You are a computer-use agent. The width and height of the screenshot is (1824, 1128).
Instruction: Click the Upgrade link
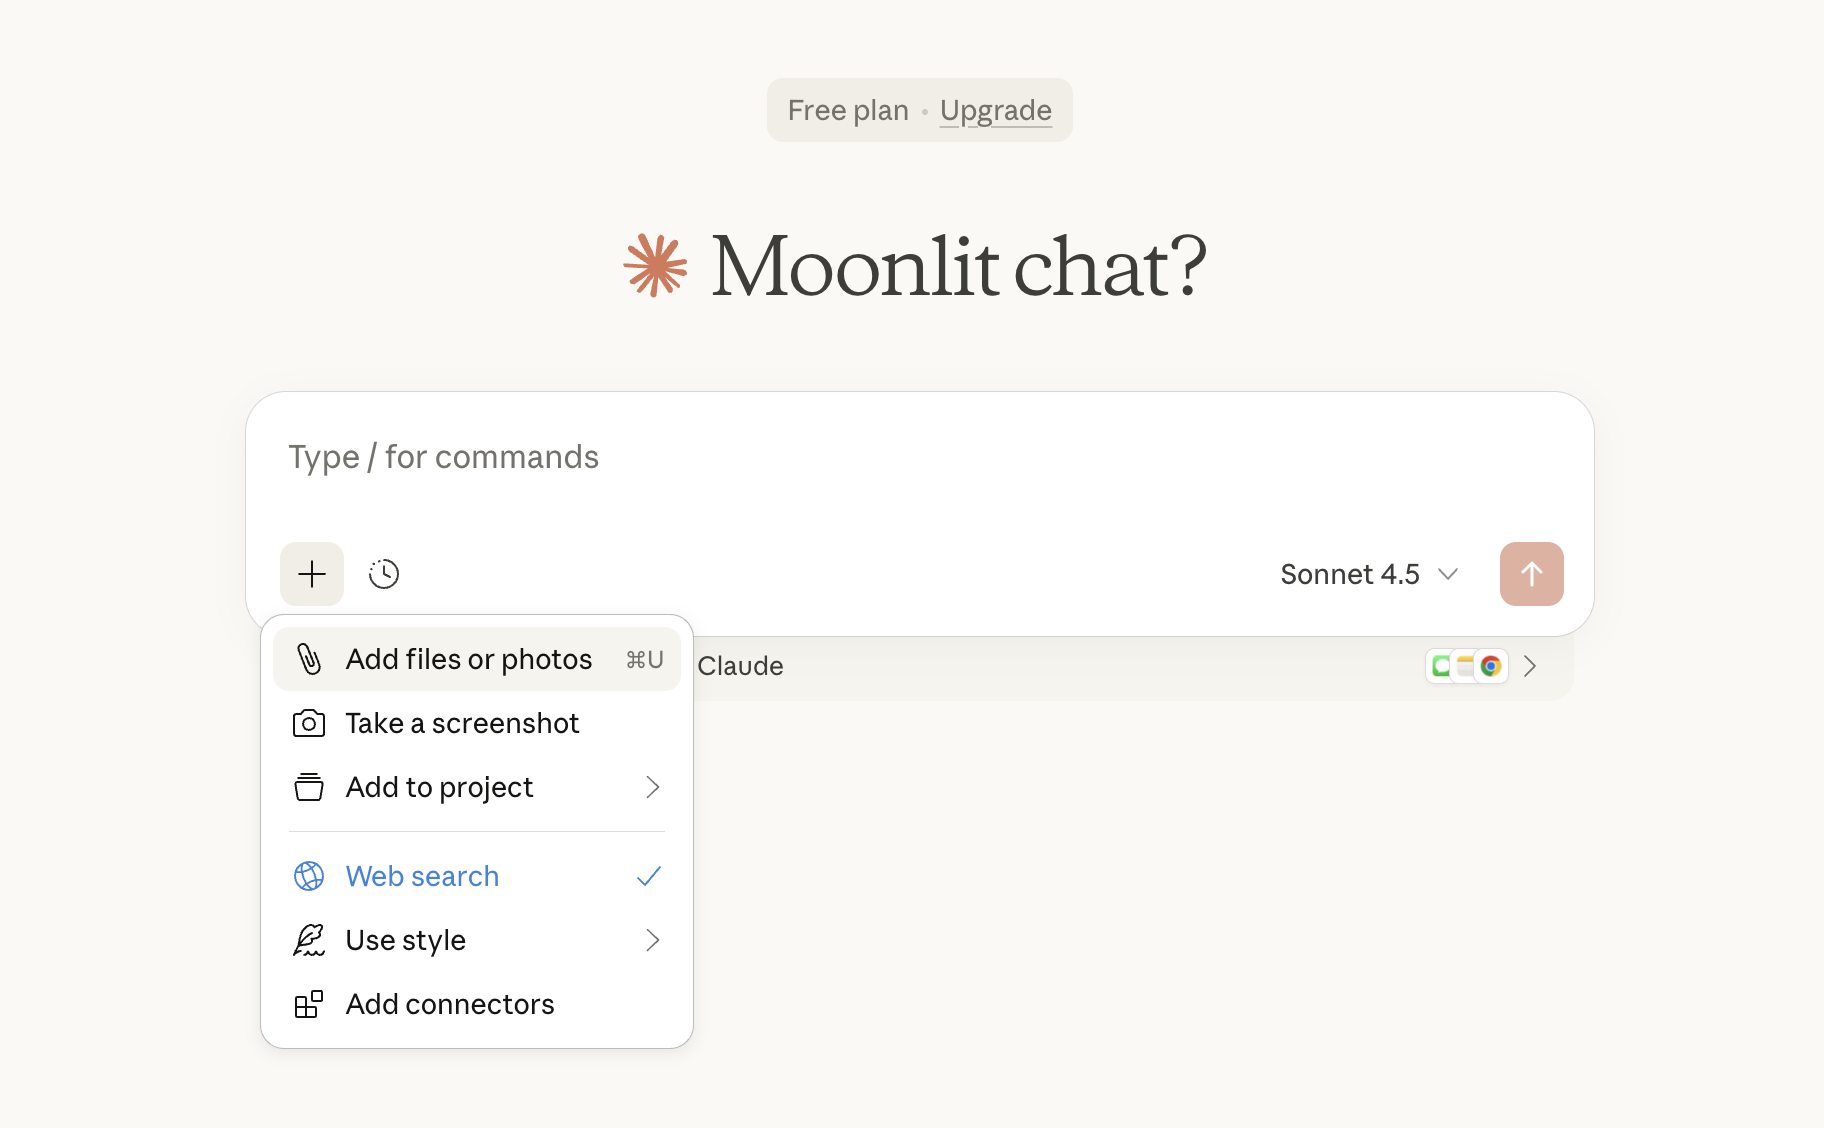(995, 110)
